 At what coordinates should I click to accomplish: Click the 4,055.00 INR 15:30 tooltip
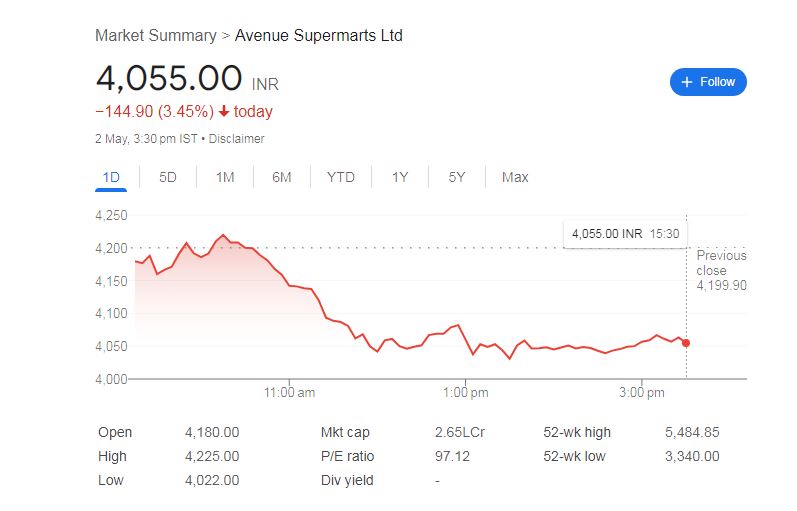click(x=625, y=233)
